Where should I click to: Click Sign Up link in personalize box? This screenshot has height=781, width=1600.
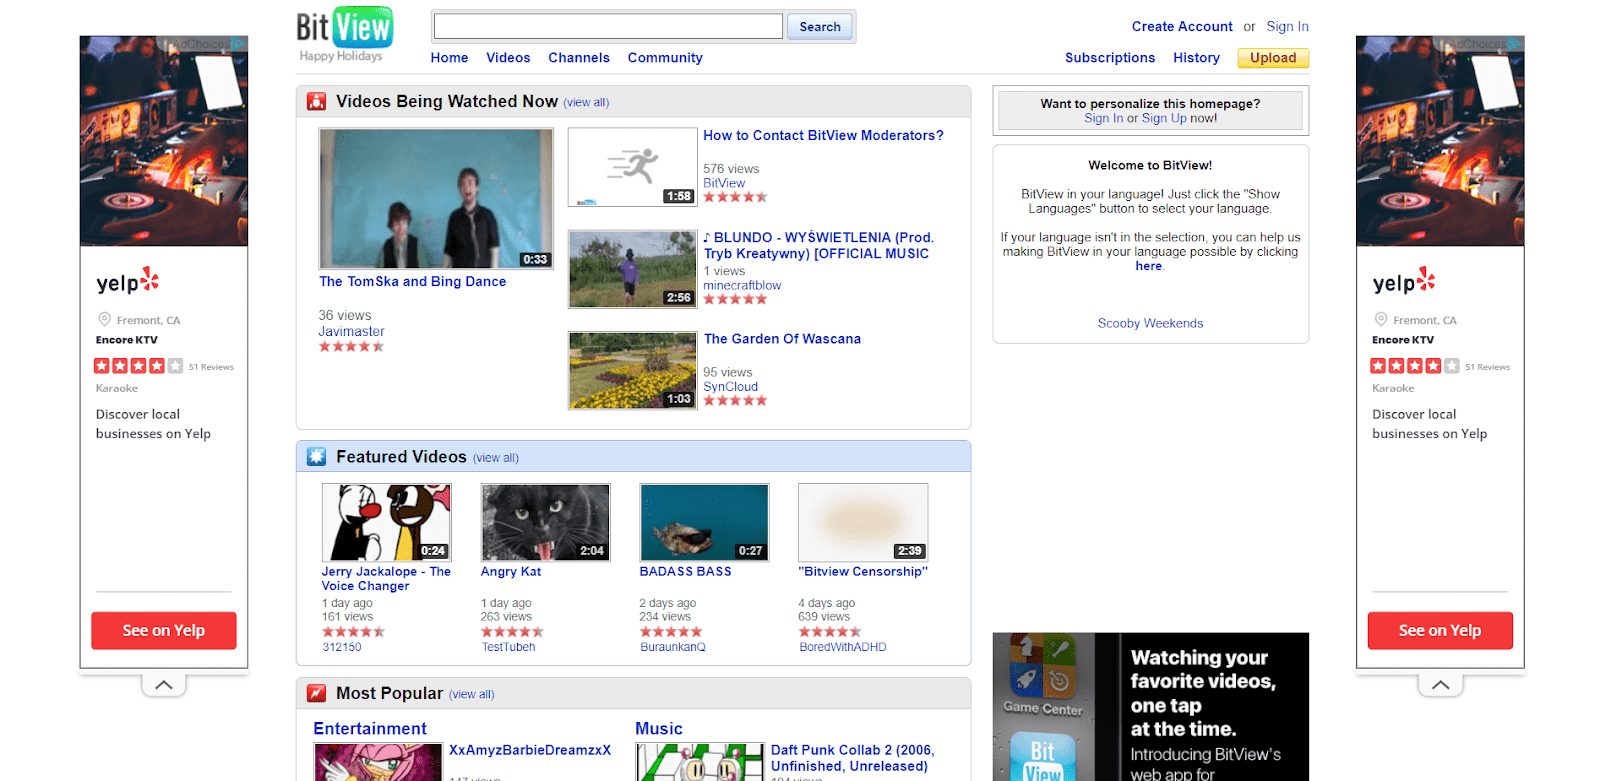(1164, 118)
